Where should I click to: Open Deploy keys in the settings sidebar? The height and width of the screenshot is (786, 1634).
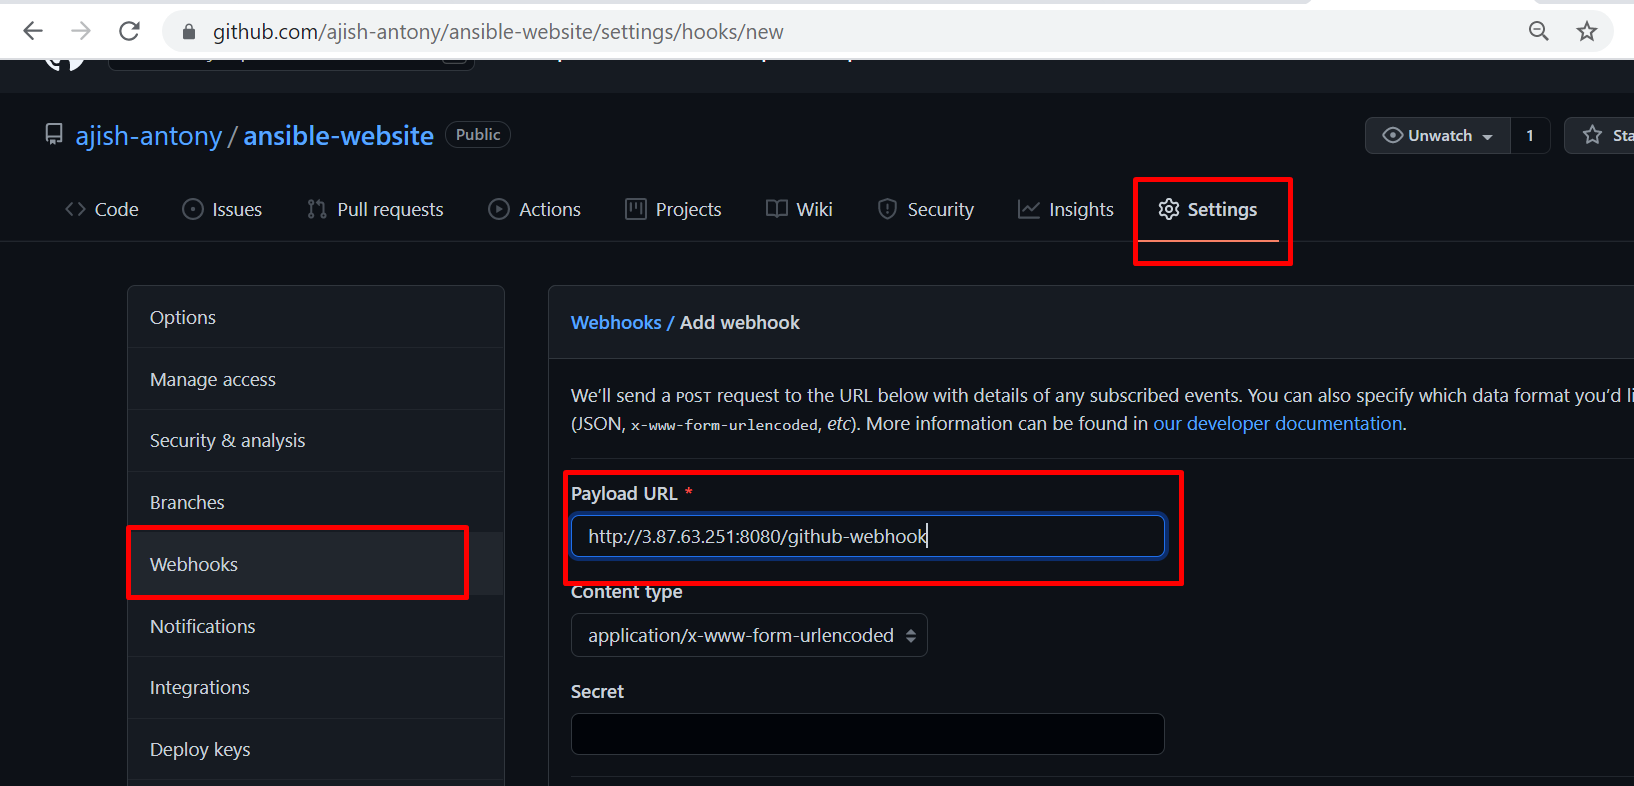click(x=316, y=750)
